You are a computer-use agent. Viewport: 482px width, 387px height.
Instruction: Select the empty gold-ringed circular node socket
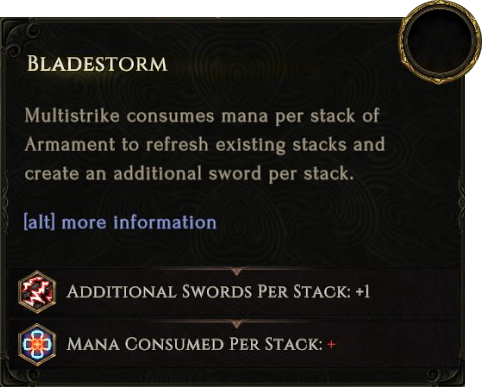pos(439,42)
